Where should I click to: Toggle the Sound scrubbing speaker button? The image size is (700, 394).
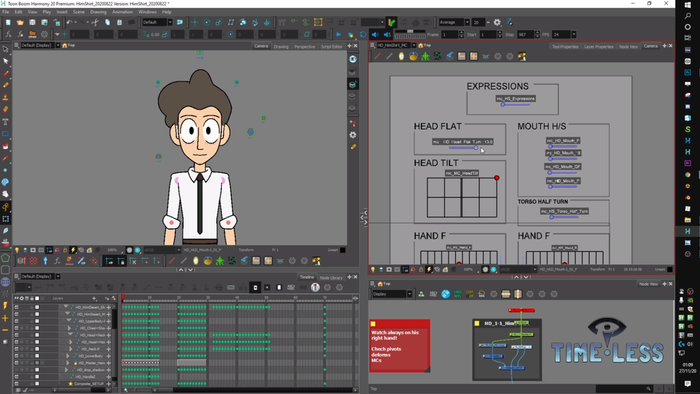[387, 34]
